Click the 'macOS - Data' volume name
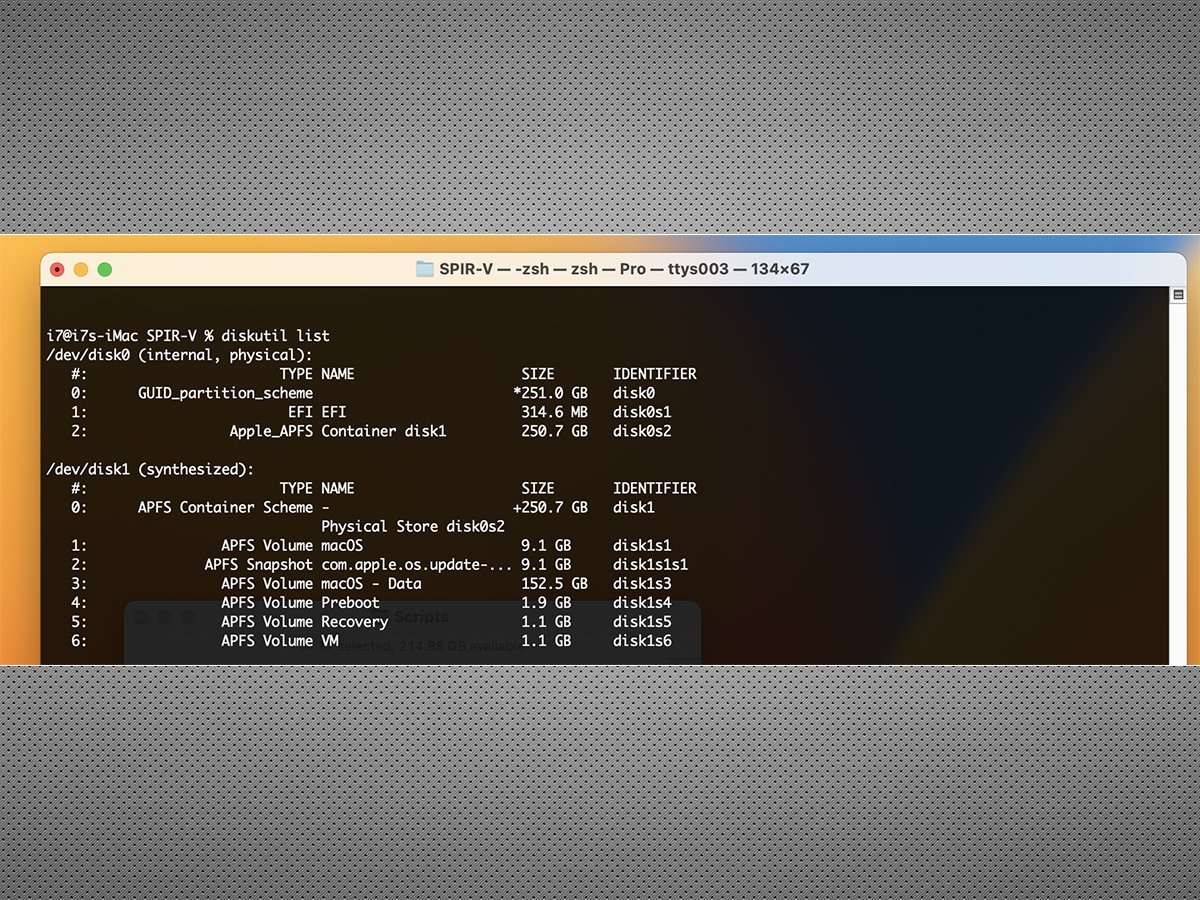 (x=371, y=583)
